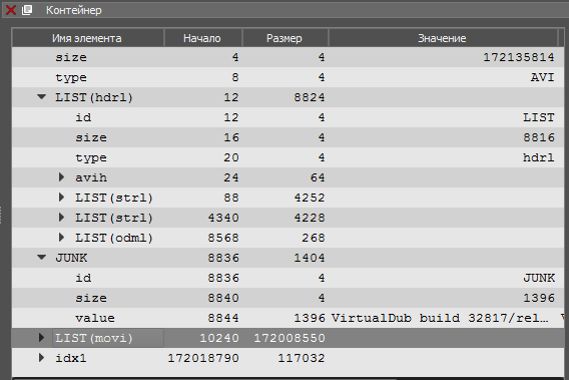Expand the idx1 node
Image resolution: width=569 pixels, height=380 pixels.
point(41,358)
